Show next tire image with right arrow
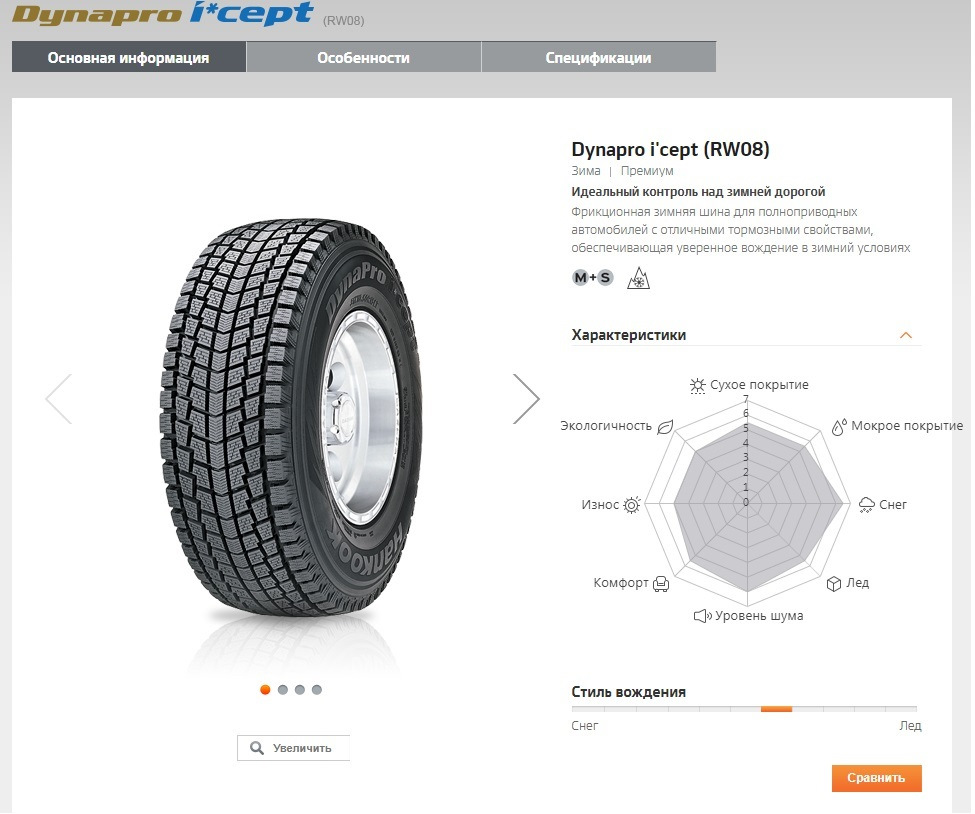 [x=526, y=399]
